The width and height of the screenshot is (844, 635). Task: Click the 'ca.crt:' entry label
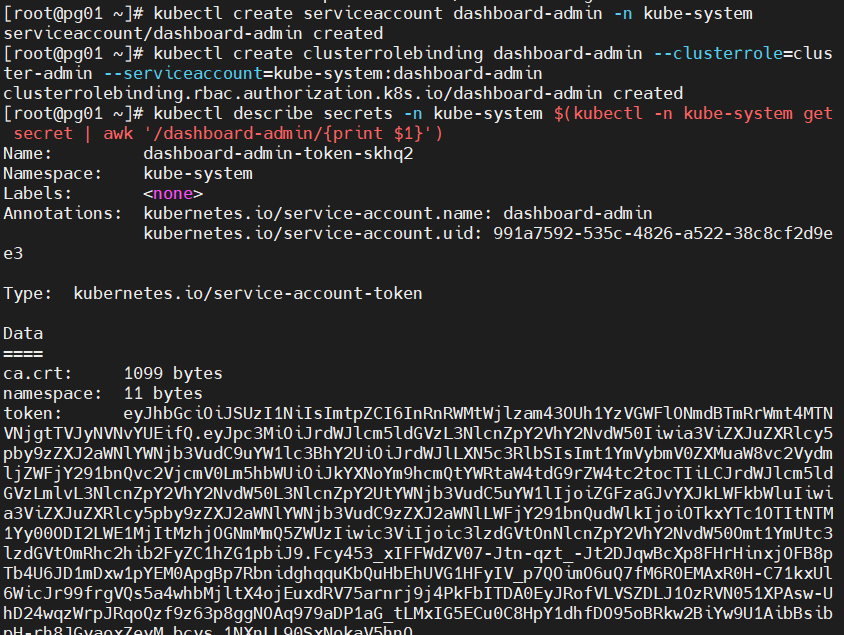pos(37,373)
